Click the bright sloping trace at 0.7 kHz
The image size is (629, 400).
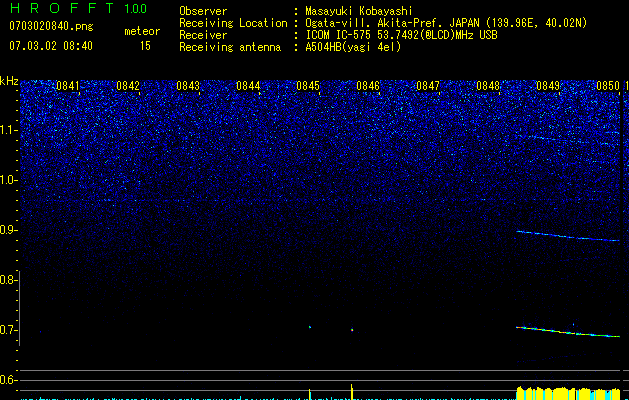[568, 332]
